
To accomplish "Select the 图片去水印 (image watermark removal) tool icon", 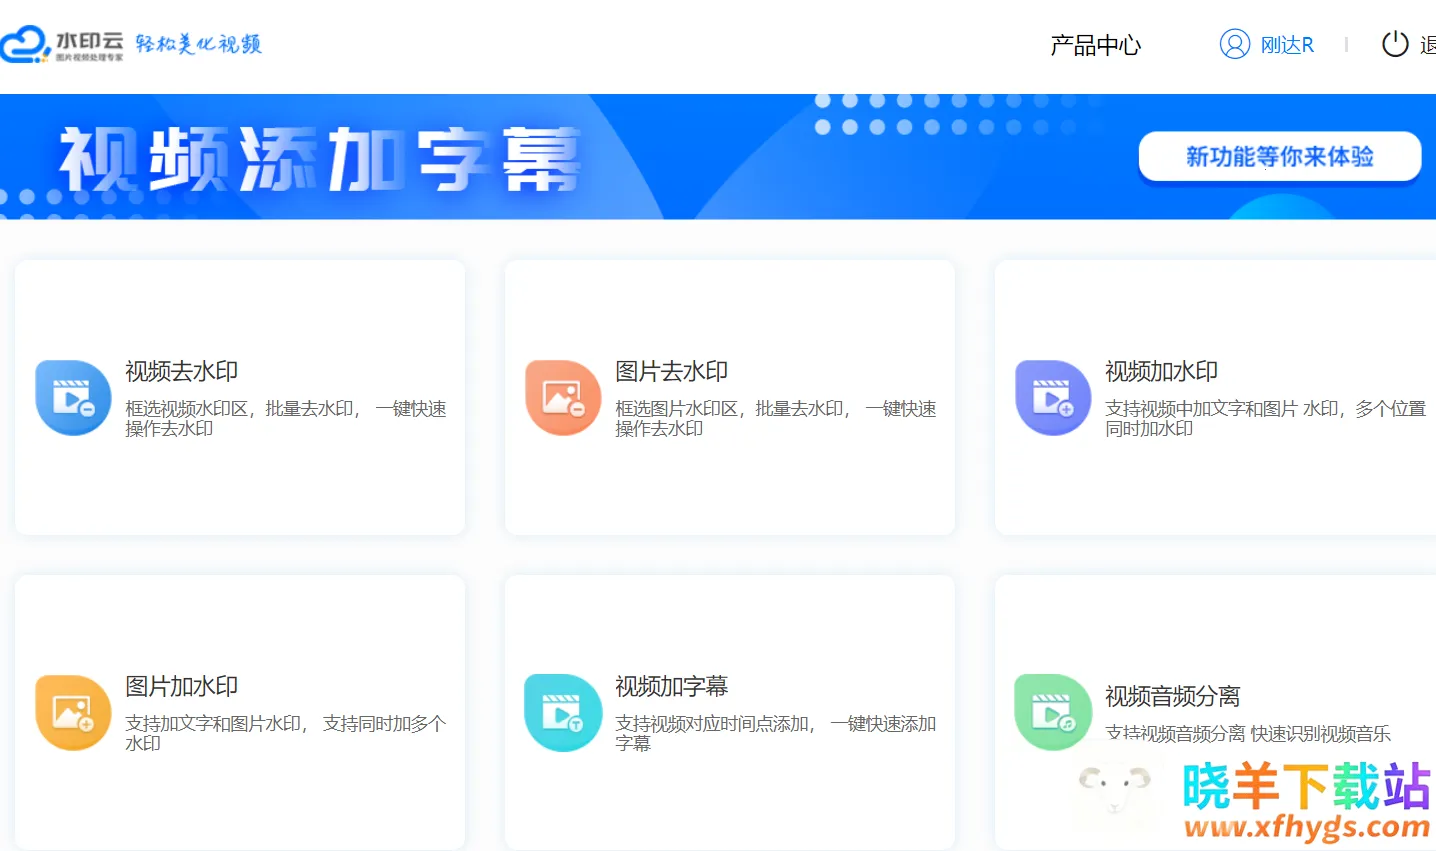I will pos(562,396).
